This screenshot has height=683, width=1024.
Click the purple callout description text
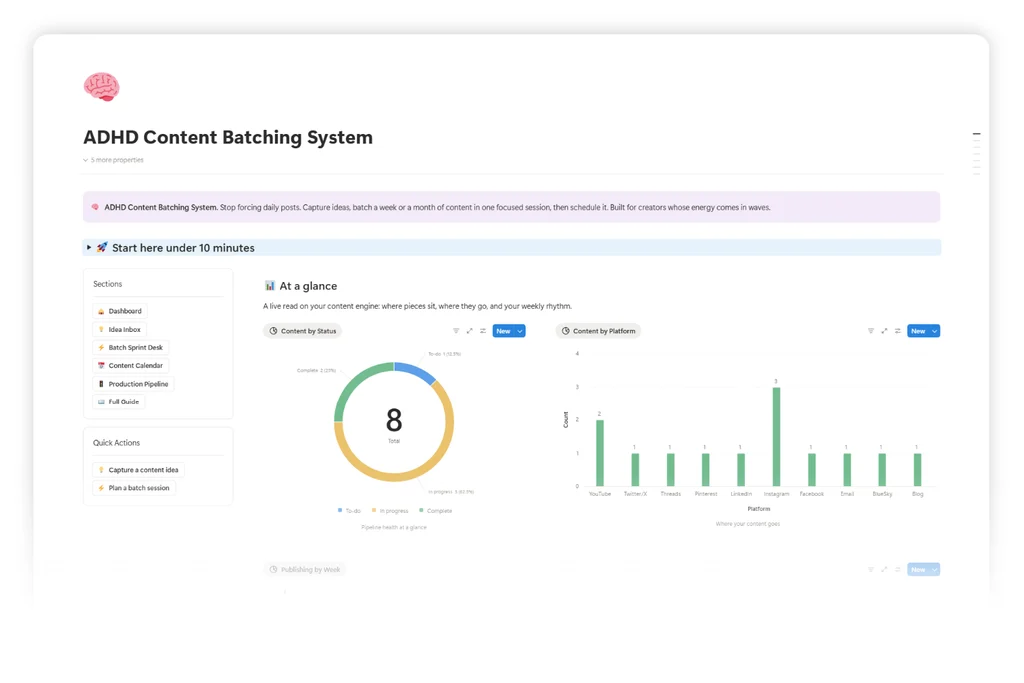(x=438, y=207)
